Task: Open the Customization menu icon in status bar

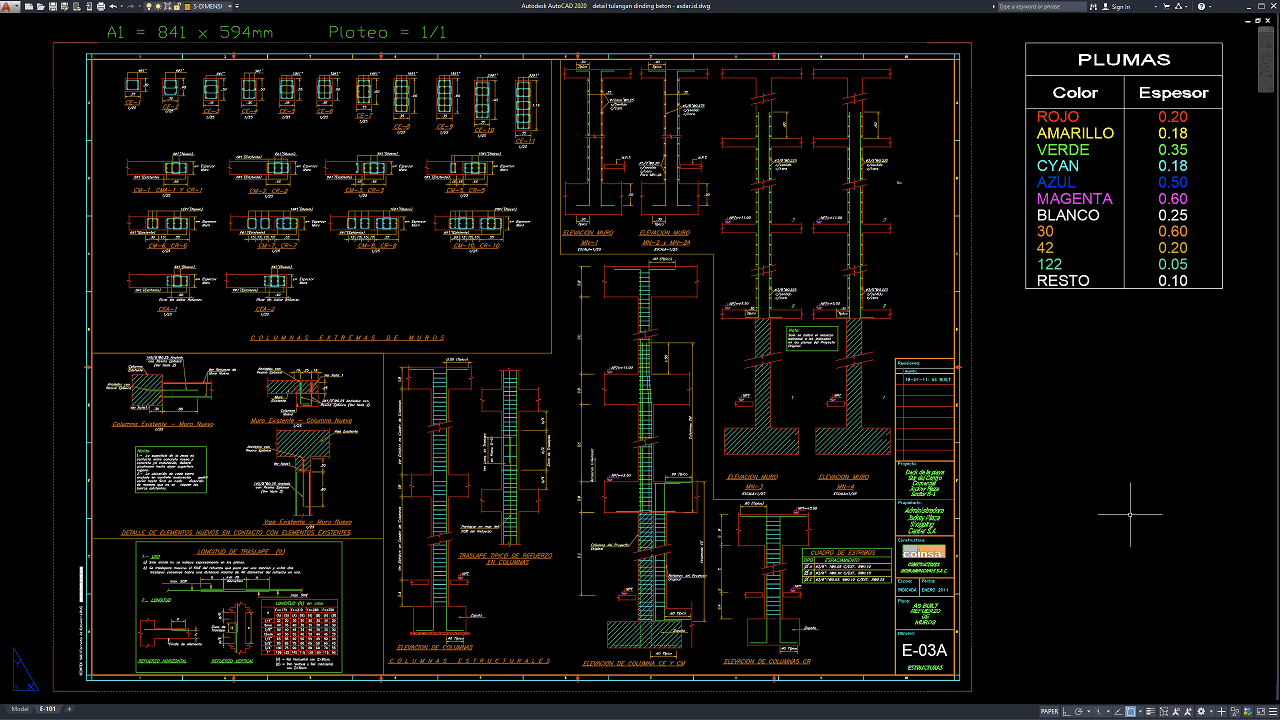Action: (1273, 711)
